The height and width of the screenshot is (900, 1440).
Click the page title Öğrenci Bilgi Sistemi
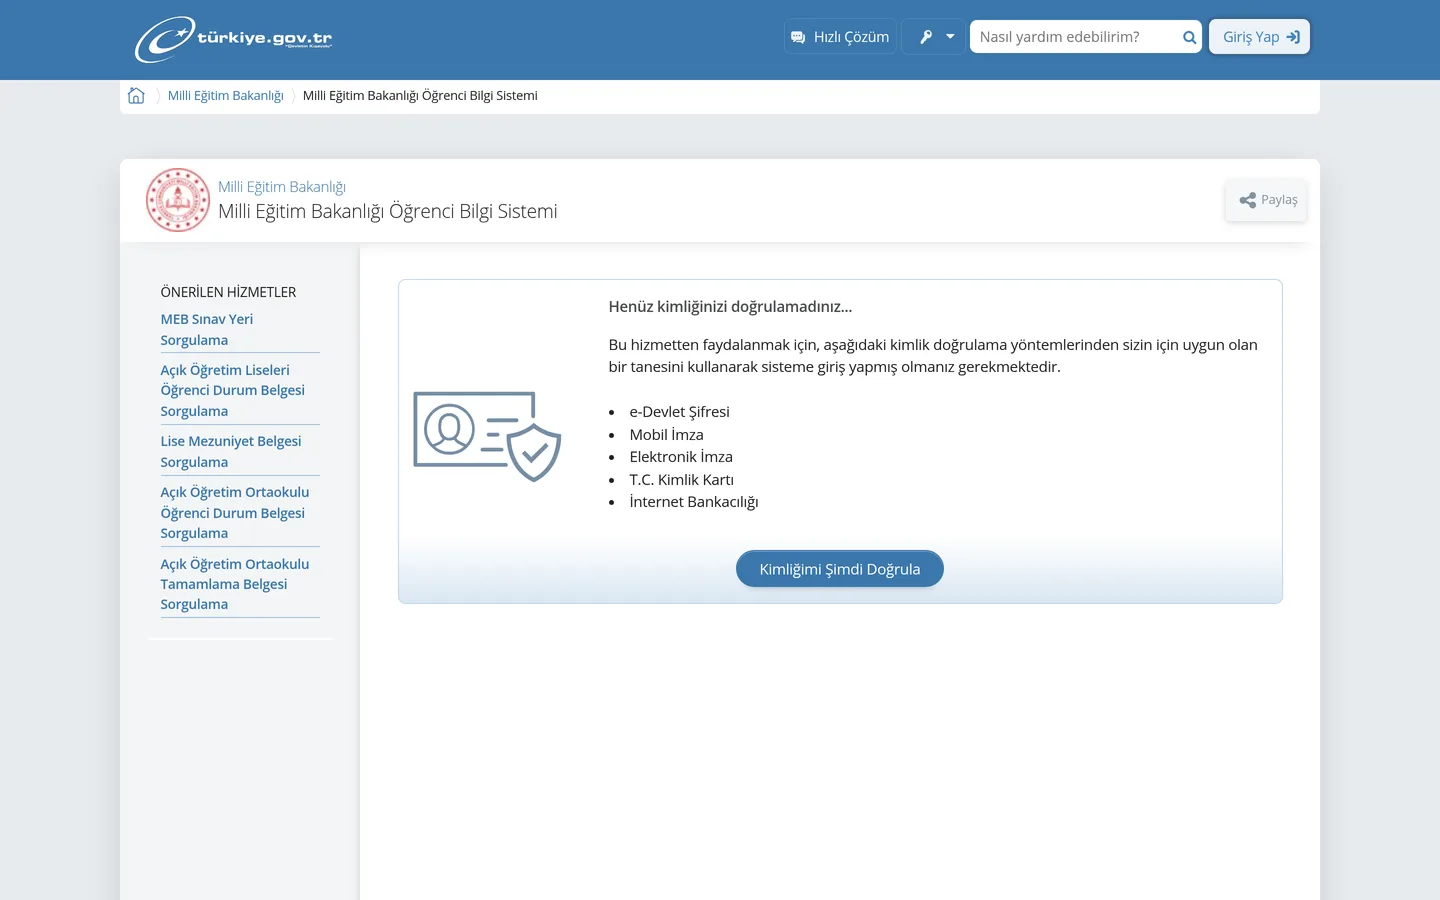388,212
